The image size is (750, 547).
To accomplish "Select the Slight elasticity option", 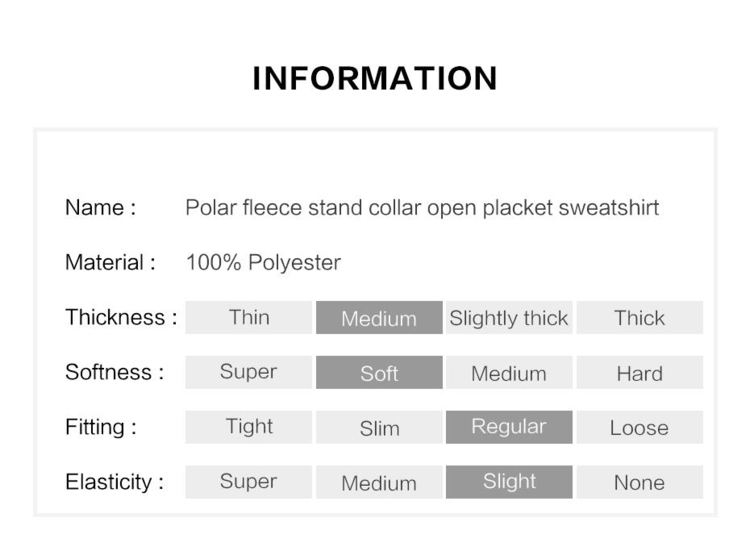I will click(x=509, y=482).
